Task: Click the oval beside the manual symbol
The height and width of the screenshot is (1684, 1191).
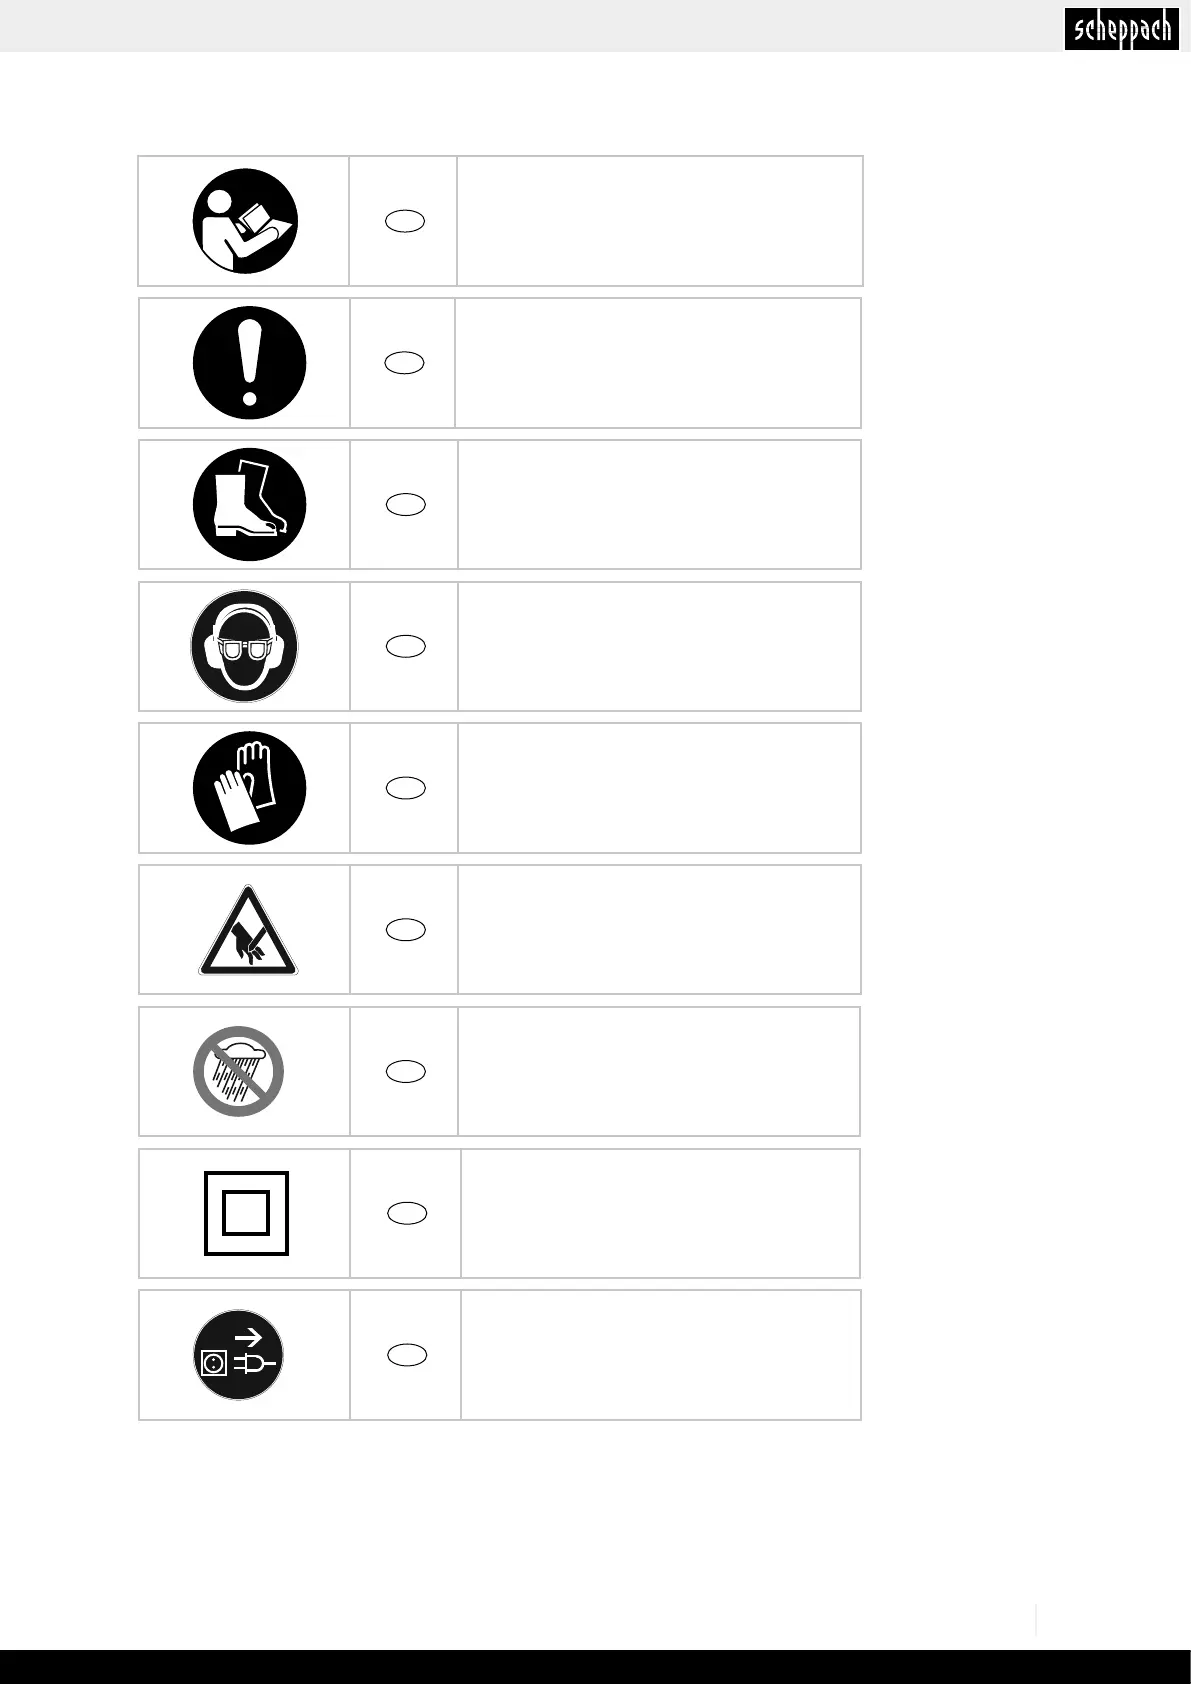Action: coord(405,221)
